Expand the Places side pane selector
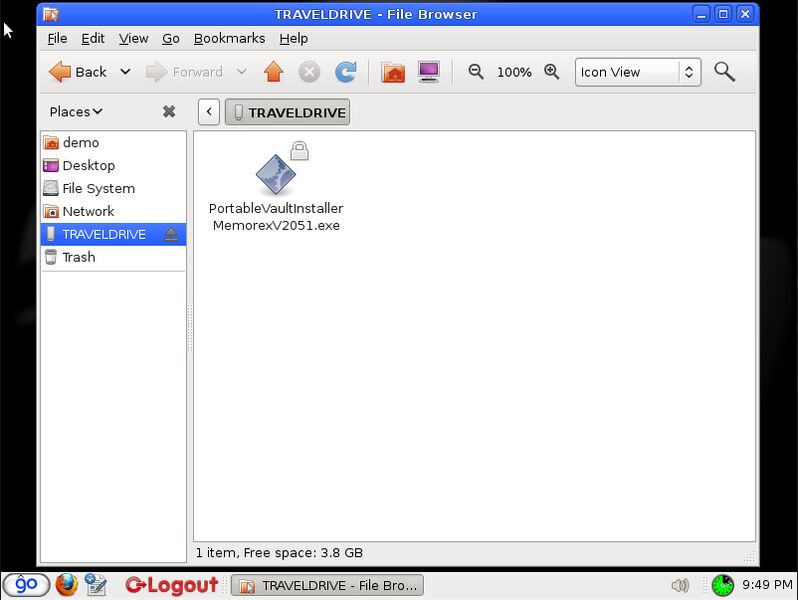 tap(76, 111)
